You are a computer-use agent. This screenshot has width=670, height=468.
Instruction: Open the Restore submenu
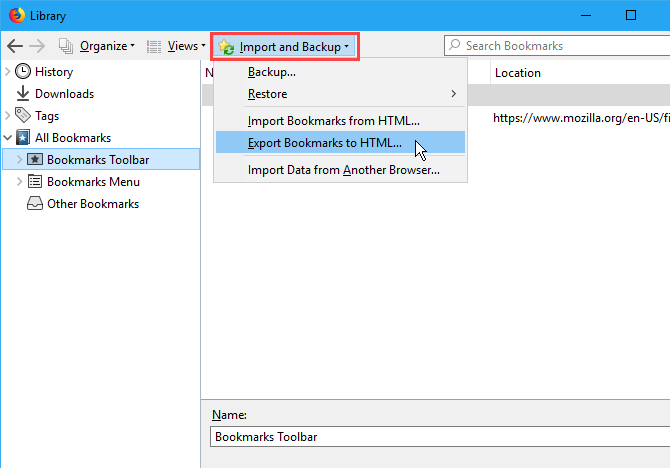[340, 94]
